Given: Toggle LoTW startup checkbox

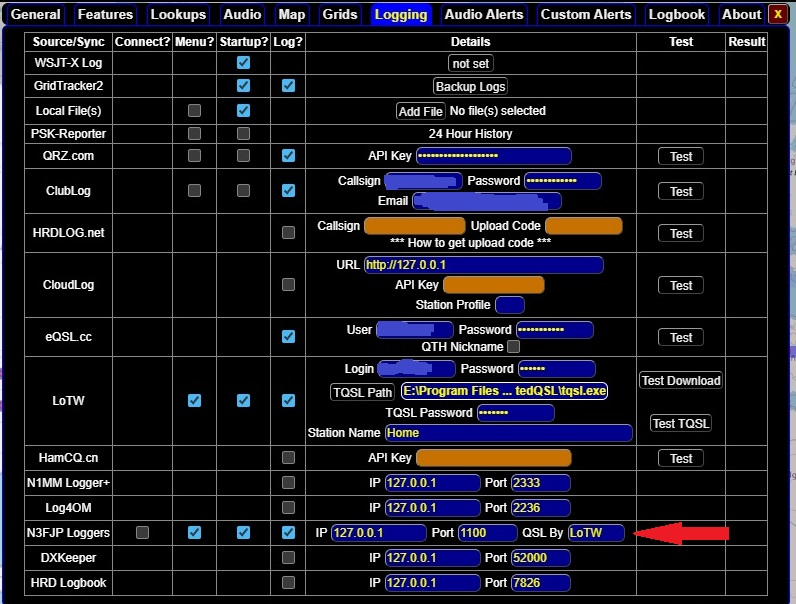Looking at the screenshot, I should pos(243,400).
